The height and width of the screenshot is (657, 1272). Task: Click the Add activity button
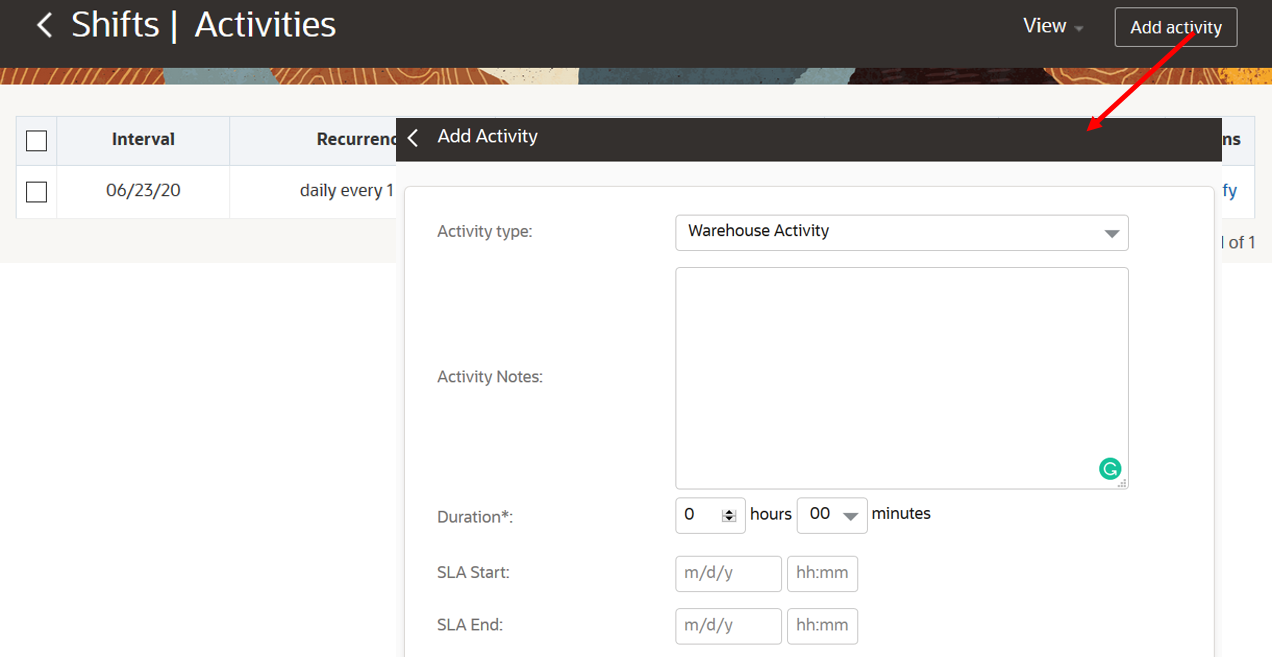(1175, 26)
